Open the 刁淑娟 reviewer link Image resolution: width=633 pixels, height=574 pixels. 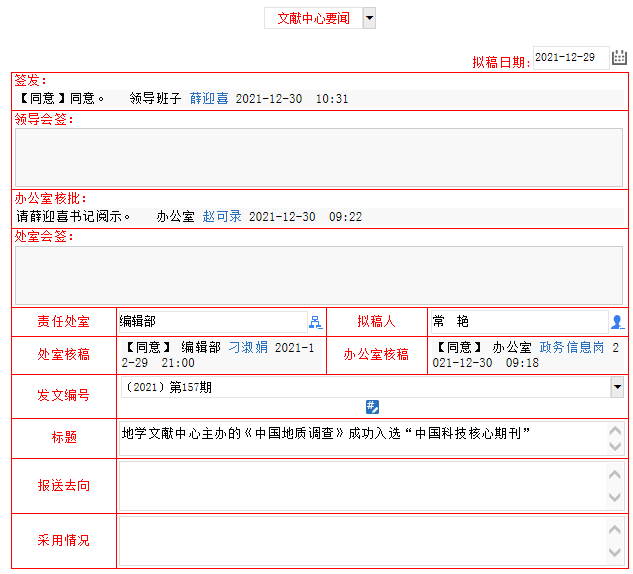click(248, 347)
